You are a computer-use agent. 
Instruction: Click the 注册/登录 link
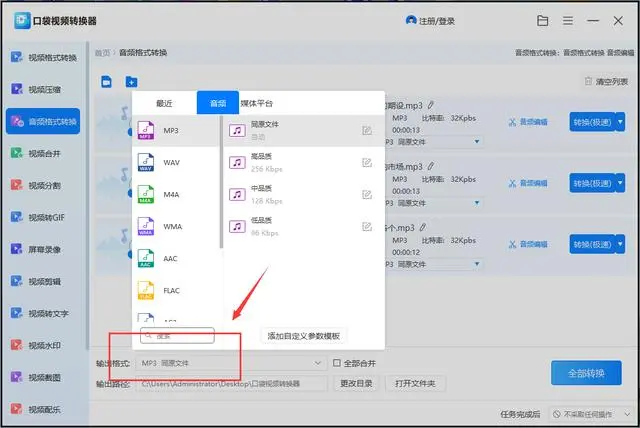click(430, 20)
